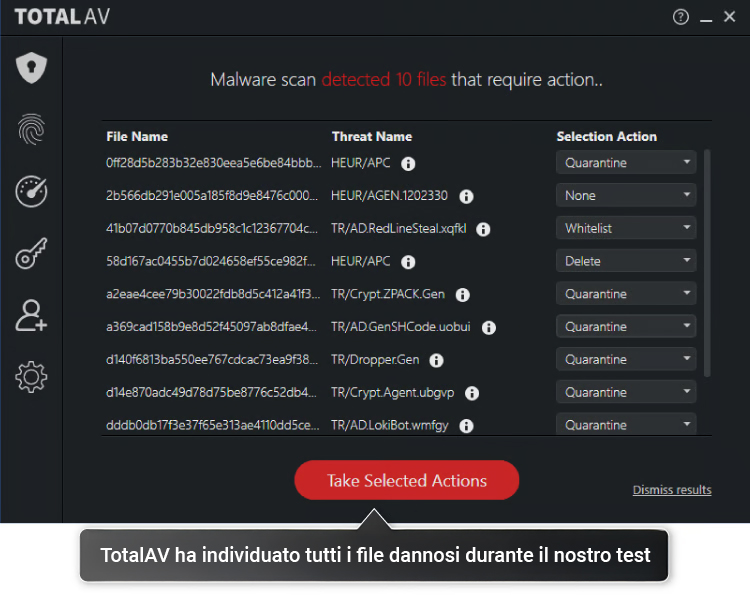Screen dimensions: 750x595
Task: Select file name a369cad158b9e8d52f45097ab8dfae4
Action: (x=211, y=327)
